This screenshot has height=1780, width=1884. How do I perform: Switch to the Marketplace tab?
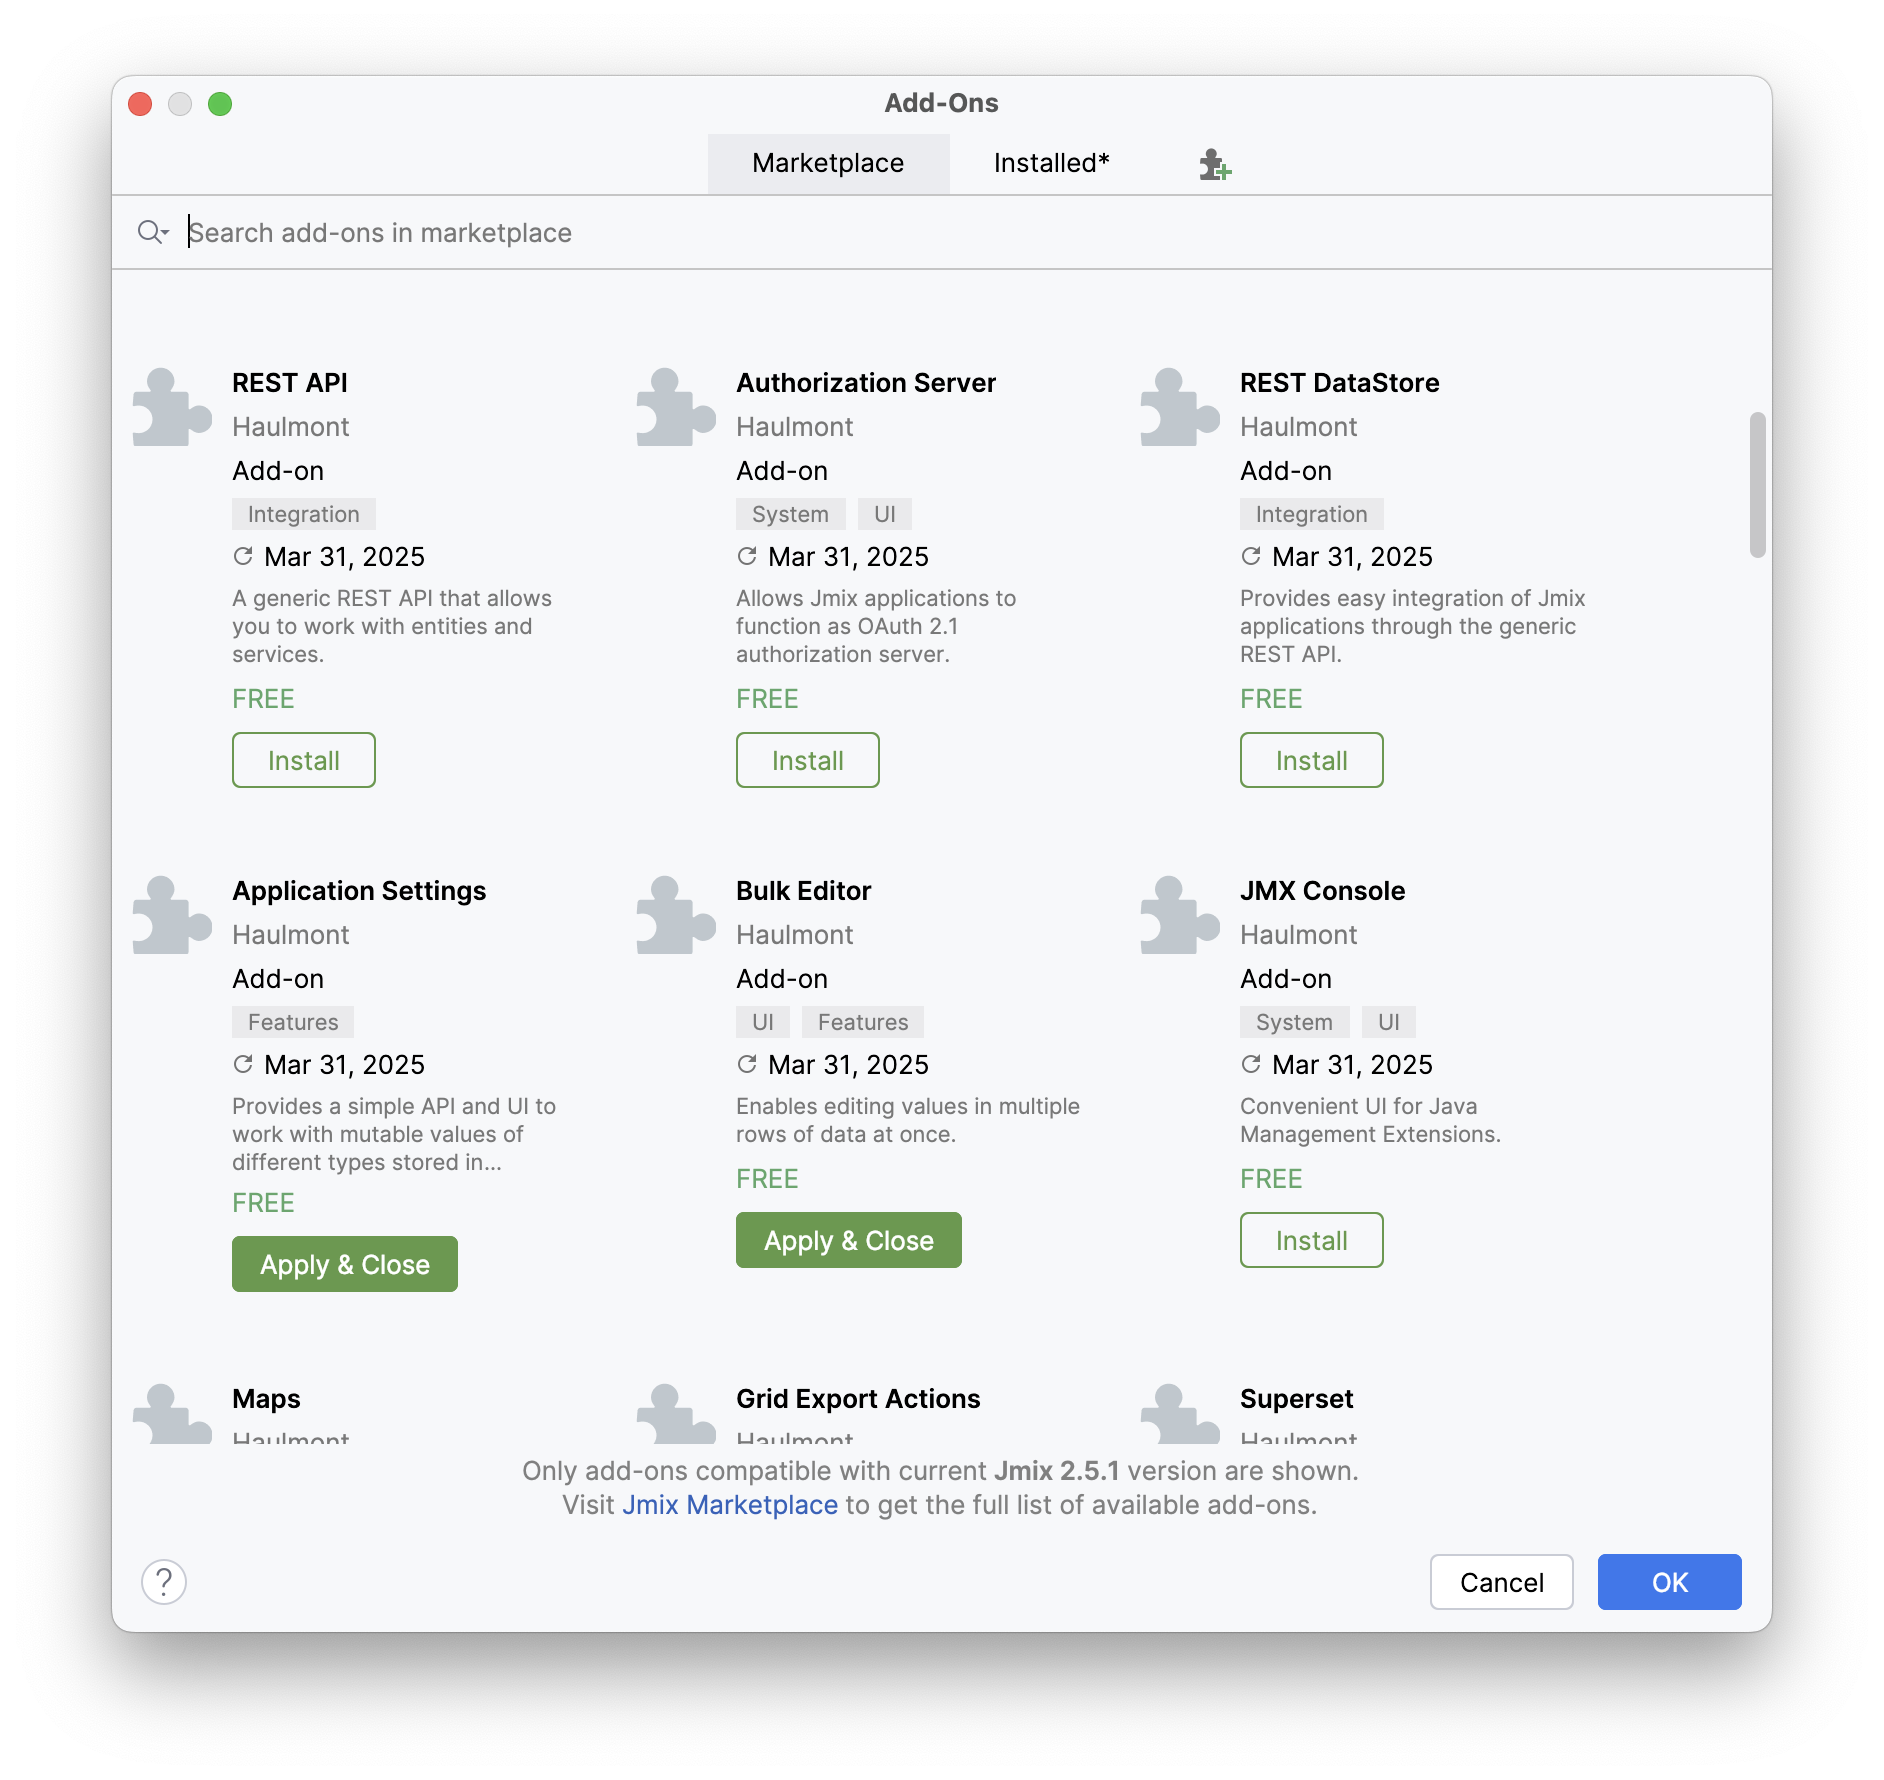coord(828,163)
